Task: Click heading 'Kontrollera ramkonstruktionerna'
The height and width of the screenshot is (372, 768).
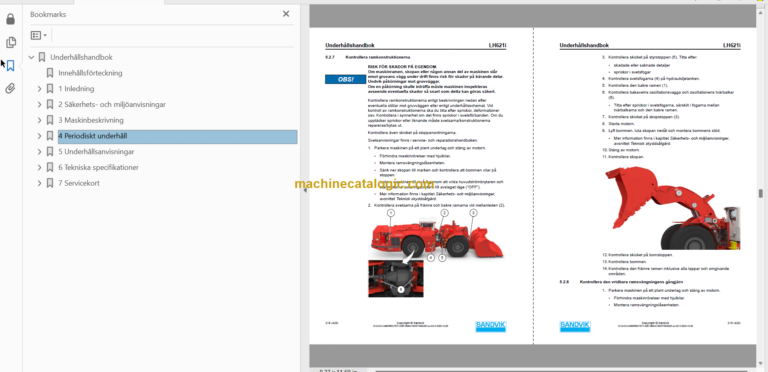Action: [377, 57]
